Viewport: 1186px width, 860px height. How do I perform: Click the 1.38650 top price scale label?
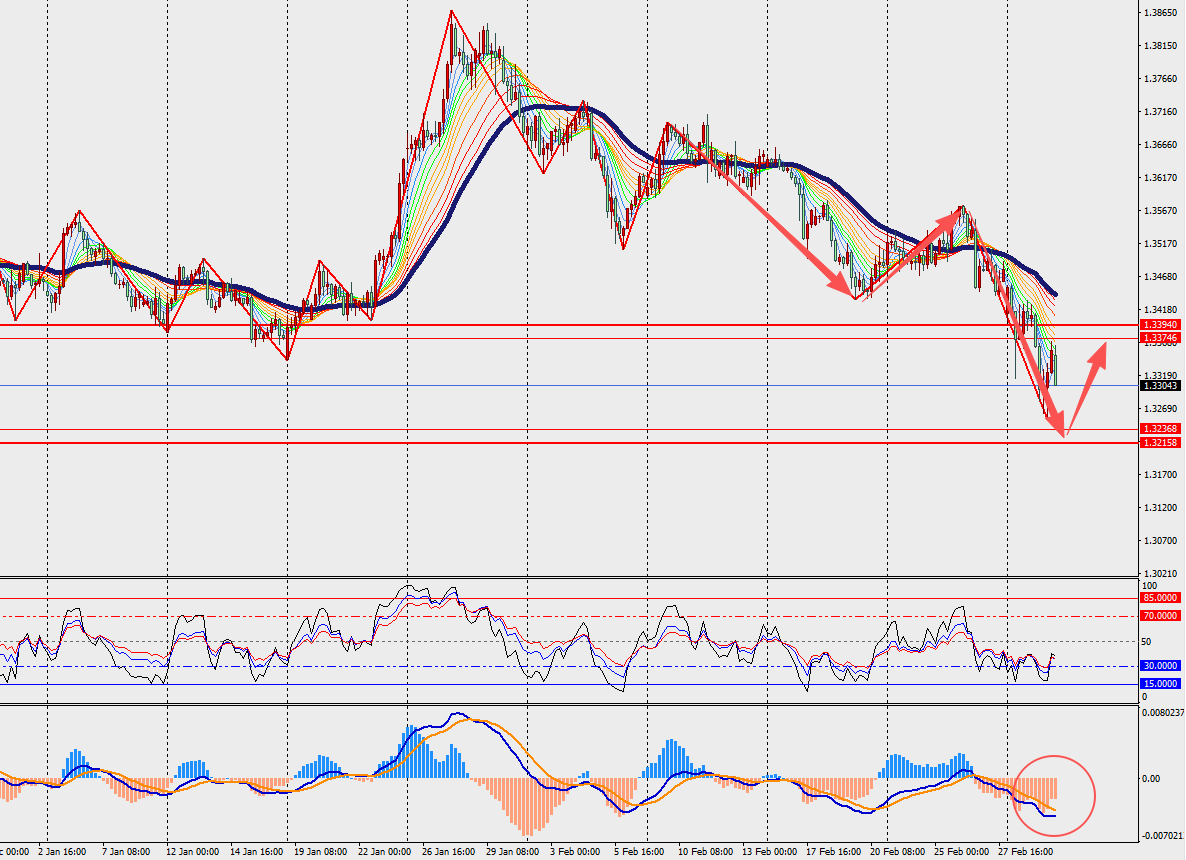[1160, 13]
